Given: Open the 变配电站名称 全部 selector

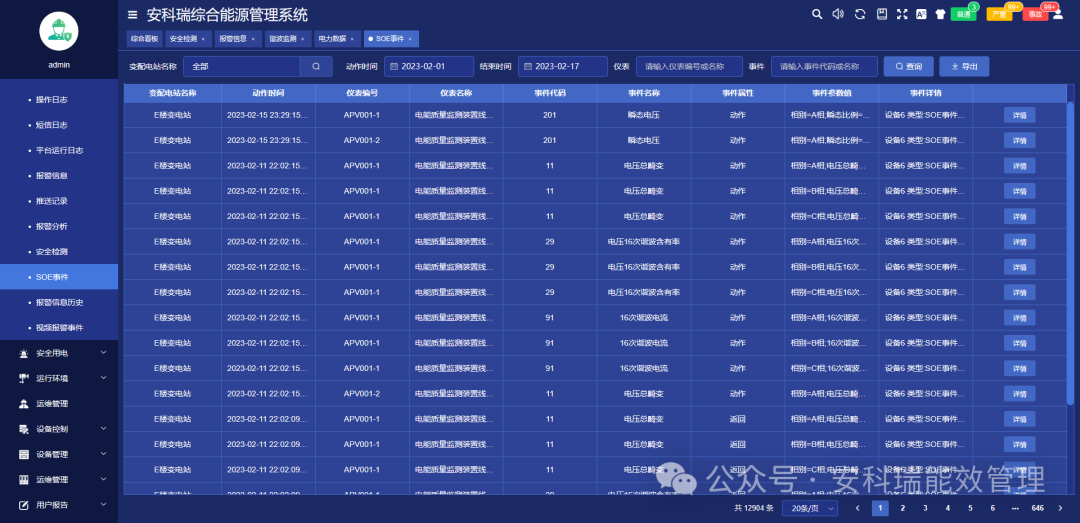Looking at the screenshot, I should pyautogui.click(x=242, y=66).
